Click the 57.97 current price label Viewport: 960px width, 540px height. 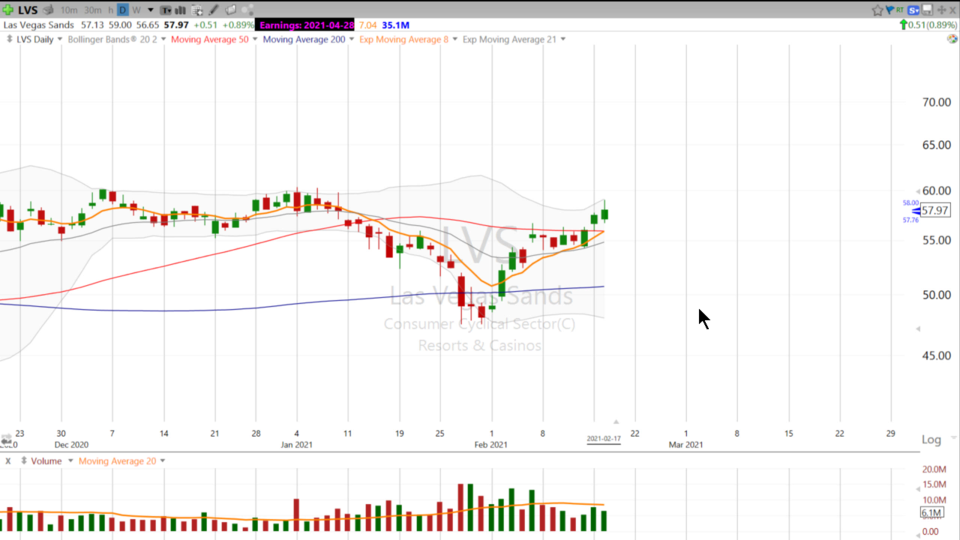click(935, 210)
